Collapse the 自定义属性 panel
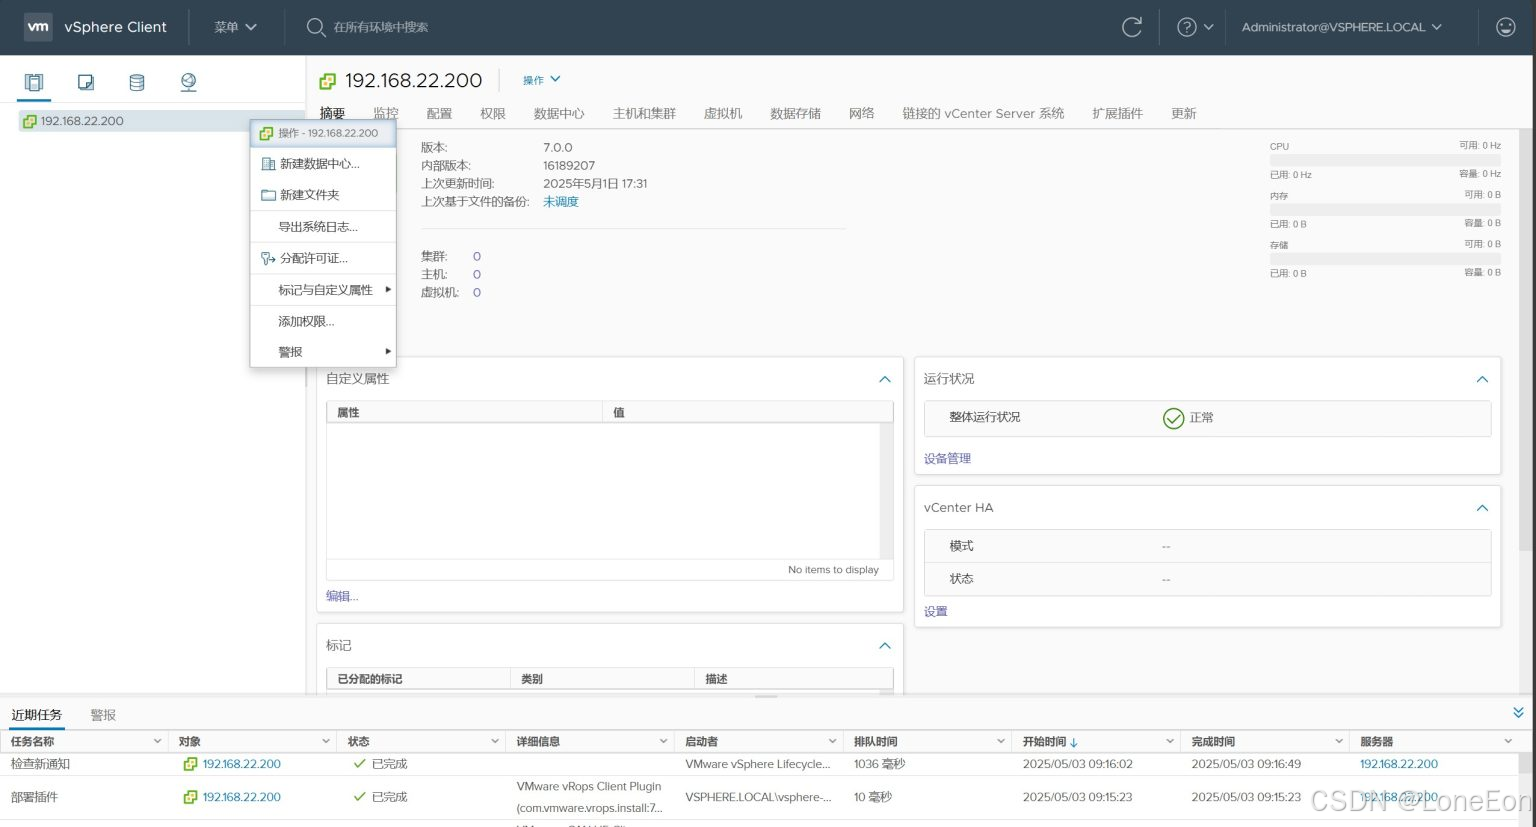Screen dimensions: 1536x827 tap(885, 379)
